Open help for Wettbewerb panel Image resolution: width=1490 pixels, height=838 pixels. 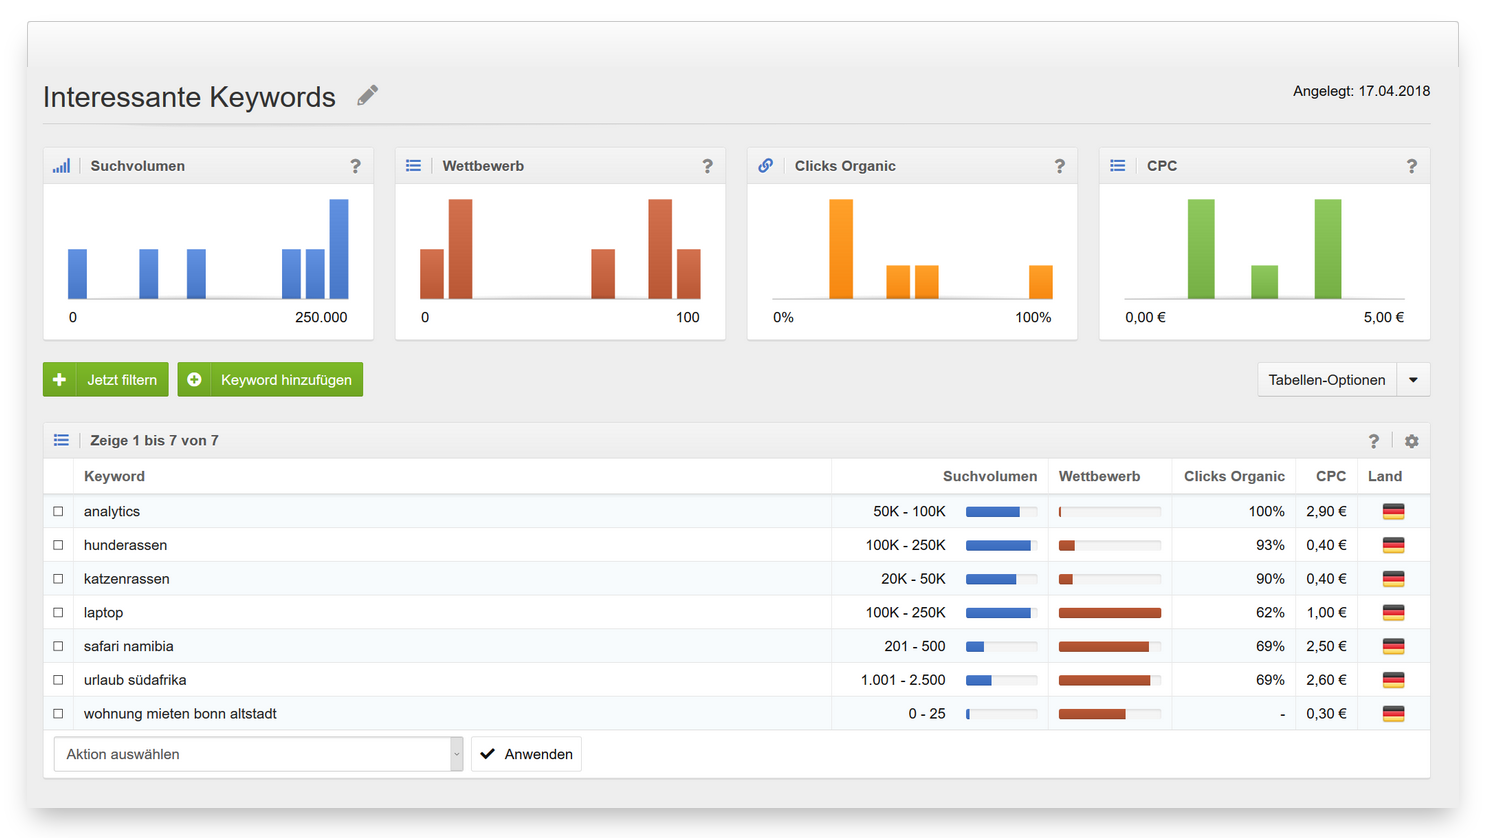click(707, 166)
